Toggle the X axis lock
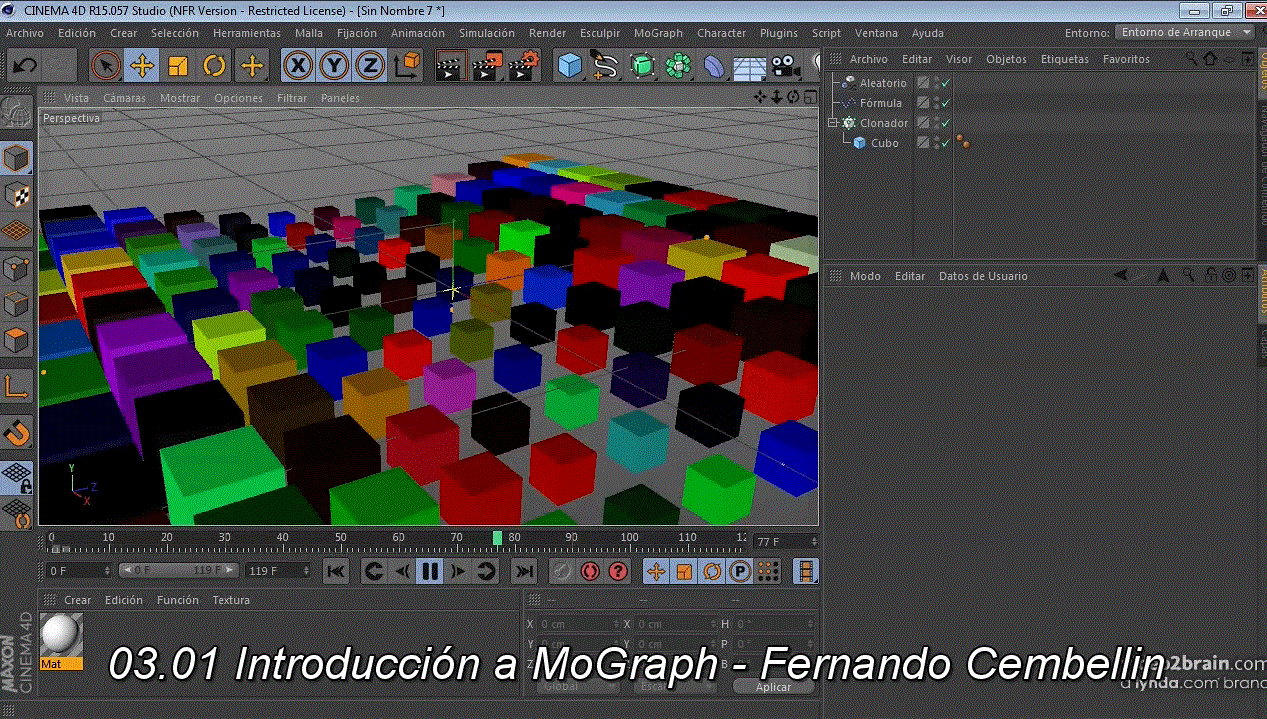1267x719 pixels. coord(297,66)
